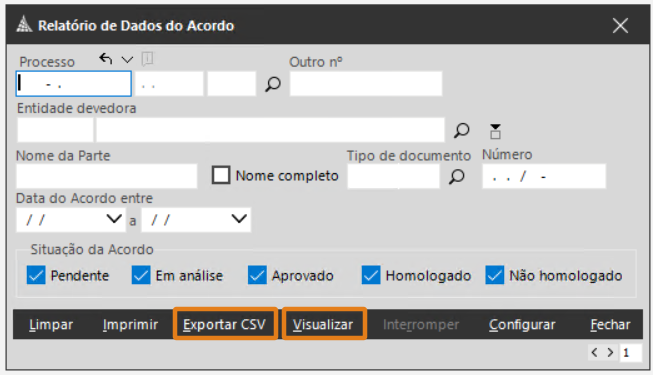Image resolution: width=653 pixels, height=375 pixels.
Task: Open the start date dropdown calendar
Action: tap(114, 219)
